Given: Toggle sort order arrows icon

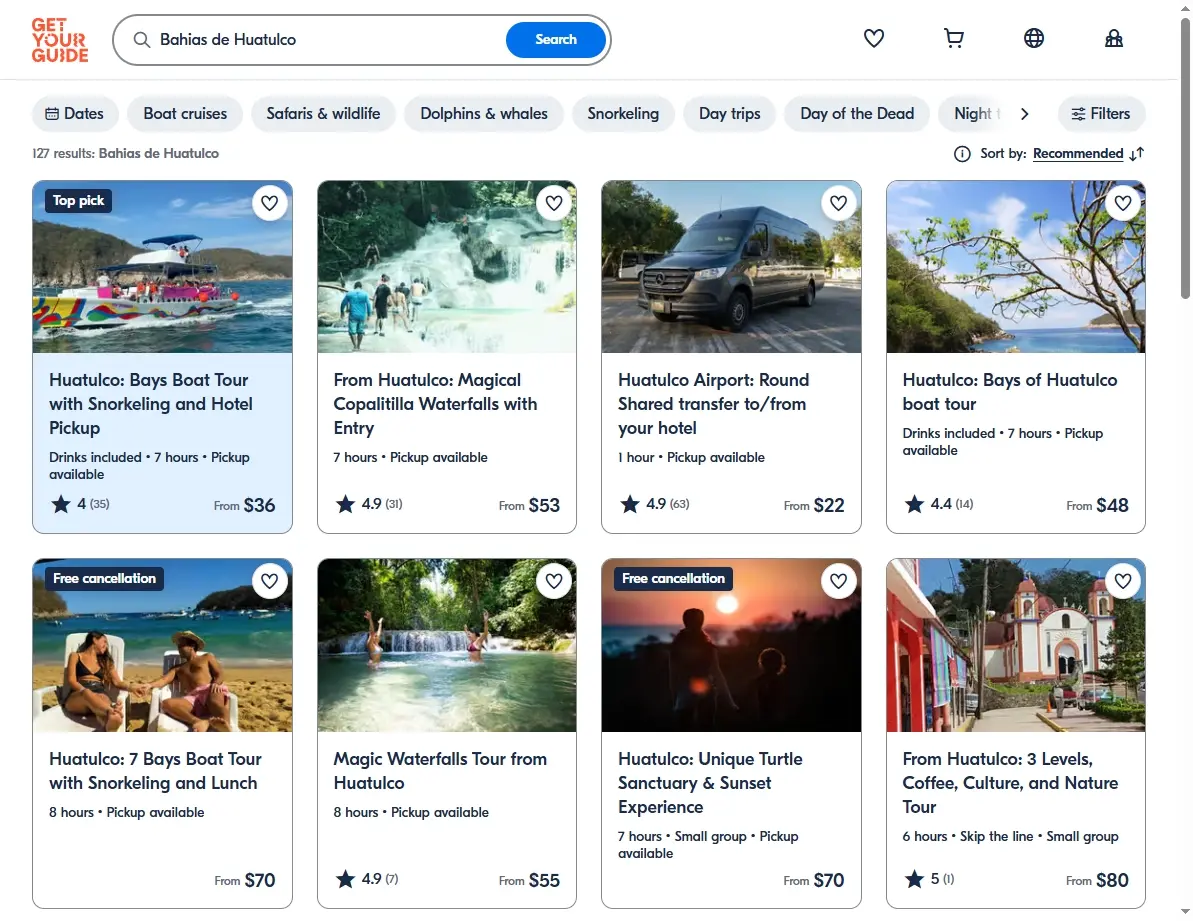Looking at the screenshot, I should pos(1137,154).
